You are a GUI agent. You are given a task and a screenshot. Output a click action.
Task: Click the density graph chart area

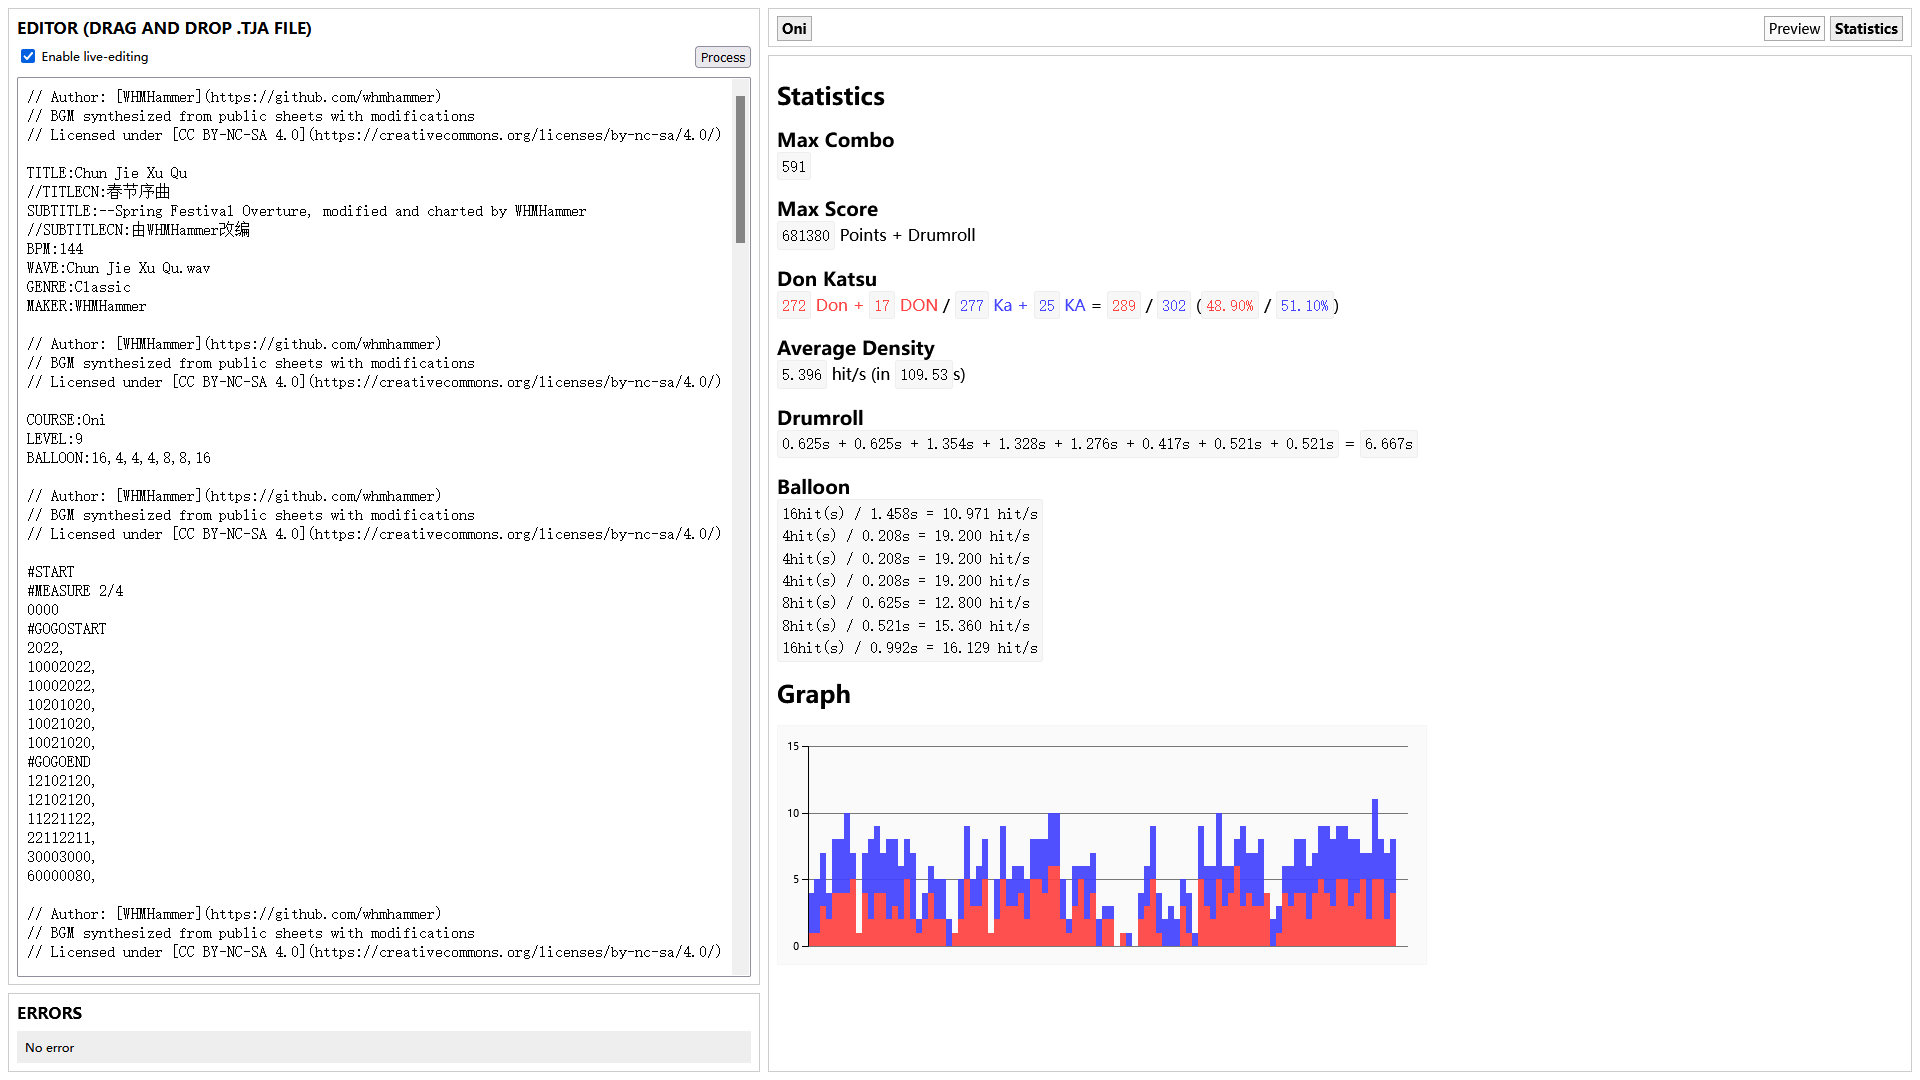(1101, 845)
